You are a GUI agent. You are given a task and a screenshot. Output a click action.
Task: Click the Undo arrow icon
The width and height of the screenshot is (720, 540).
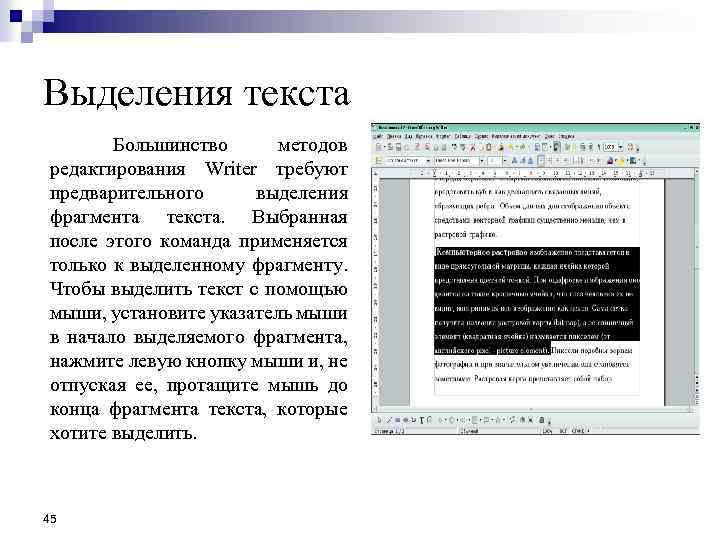510,147
